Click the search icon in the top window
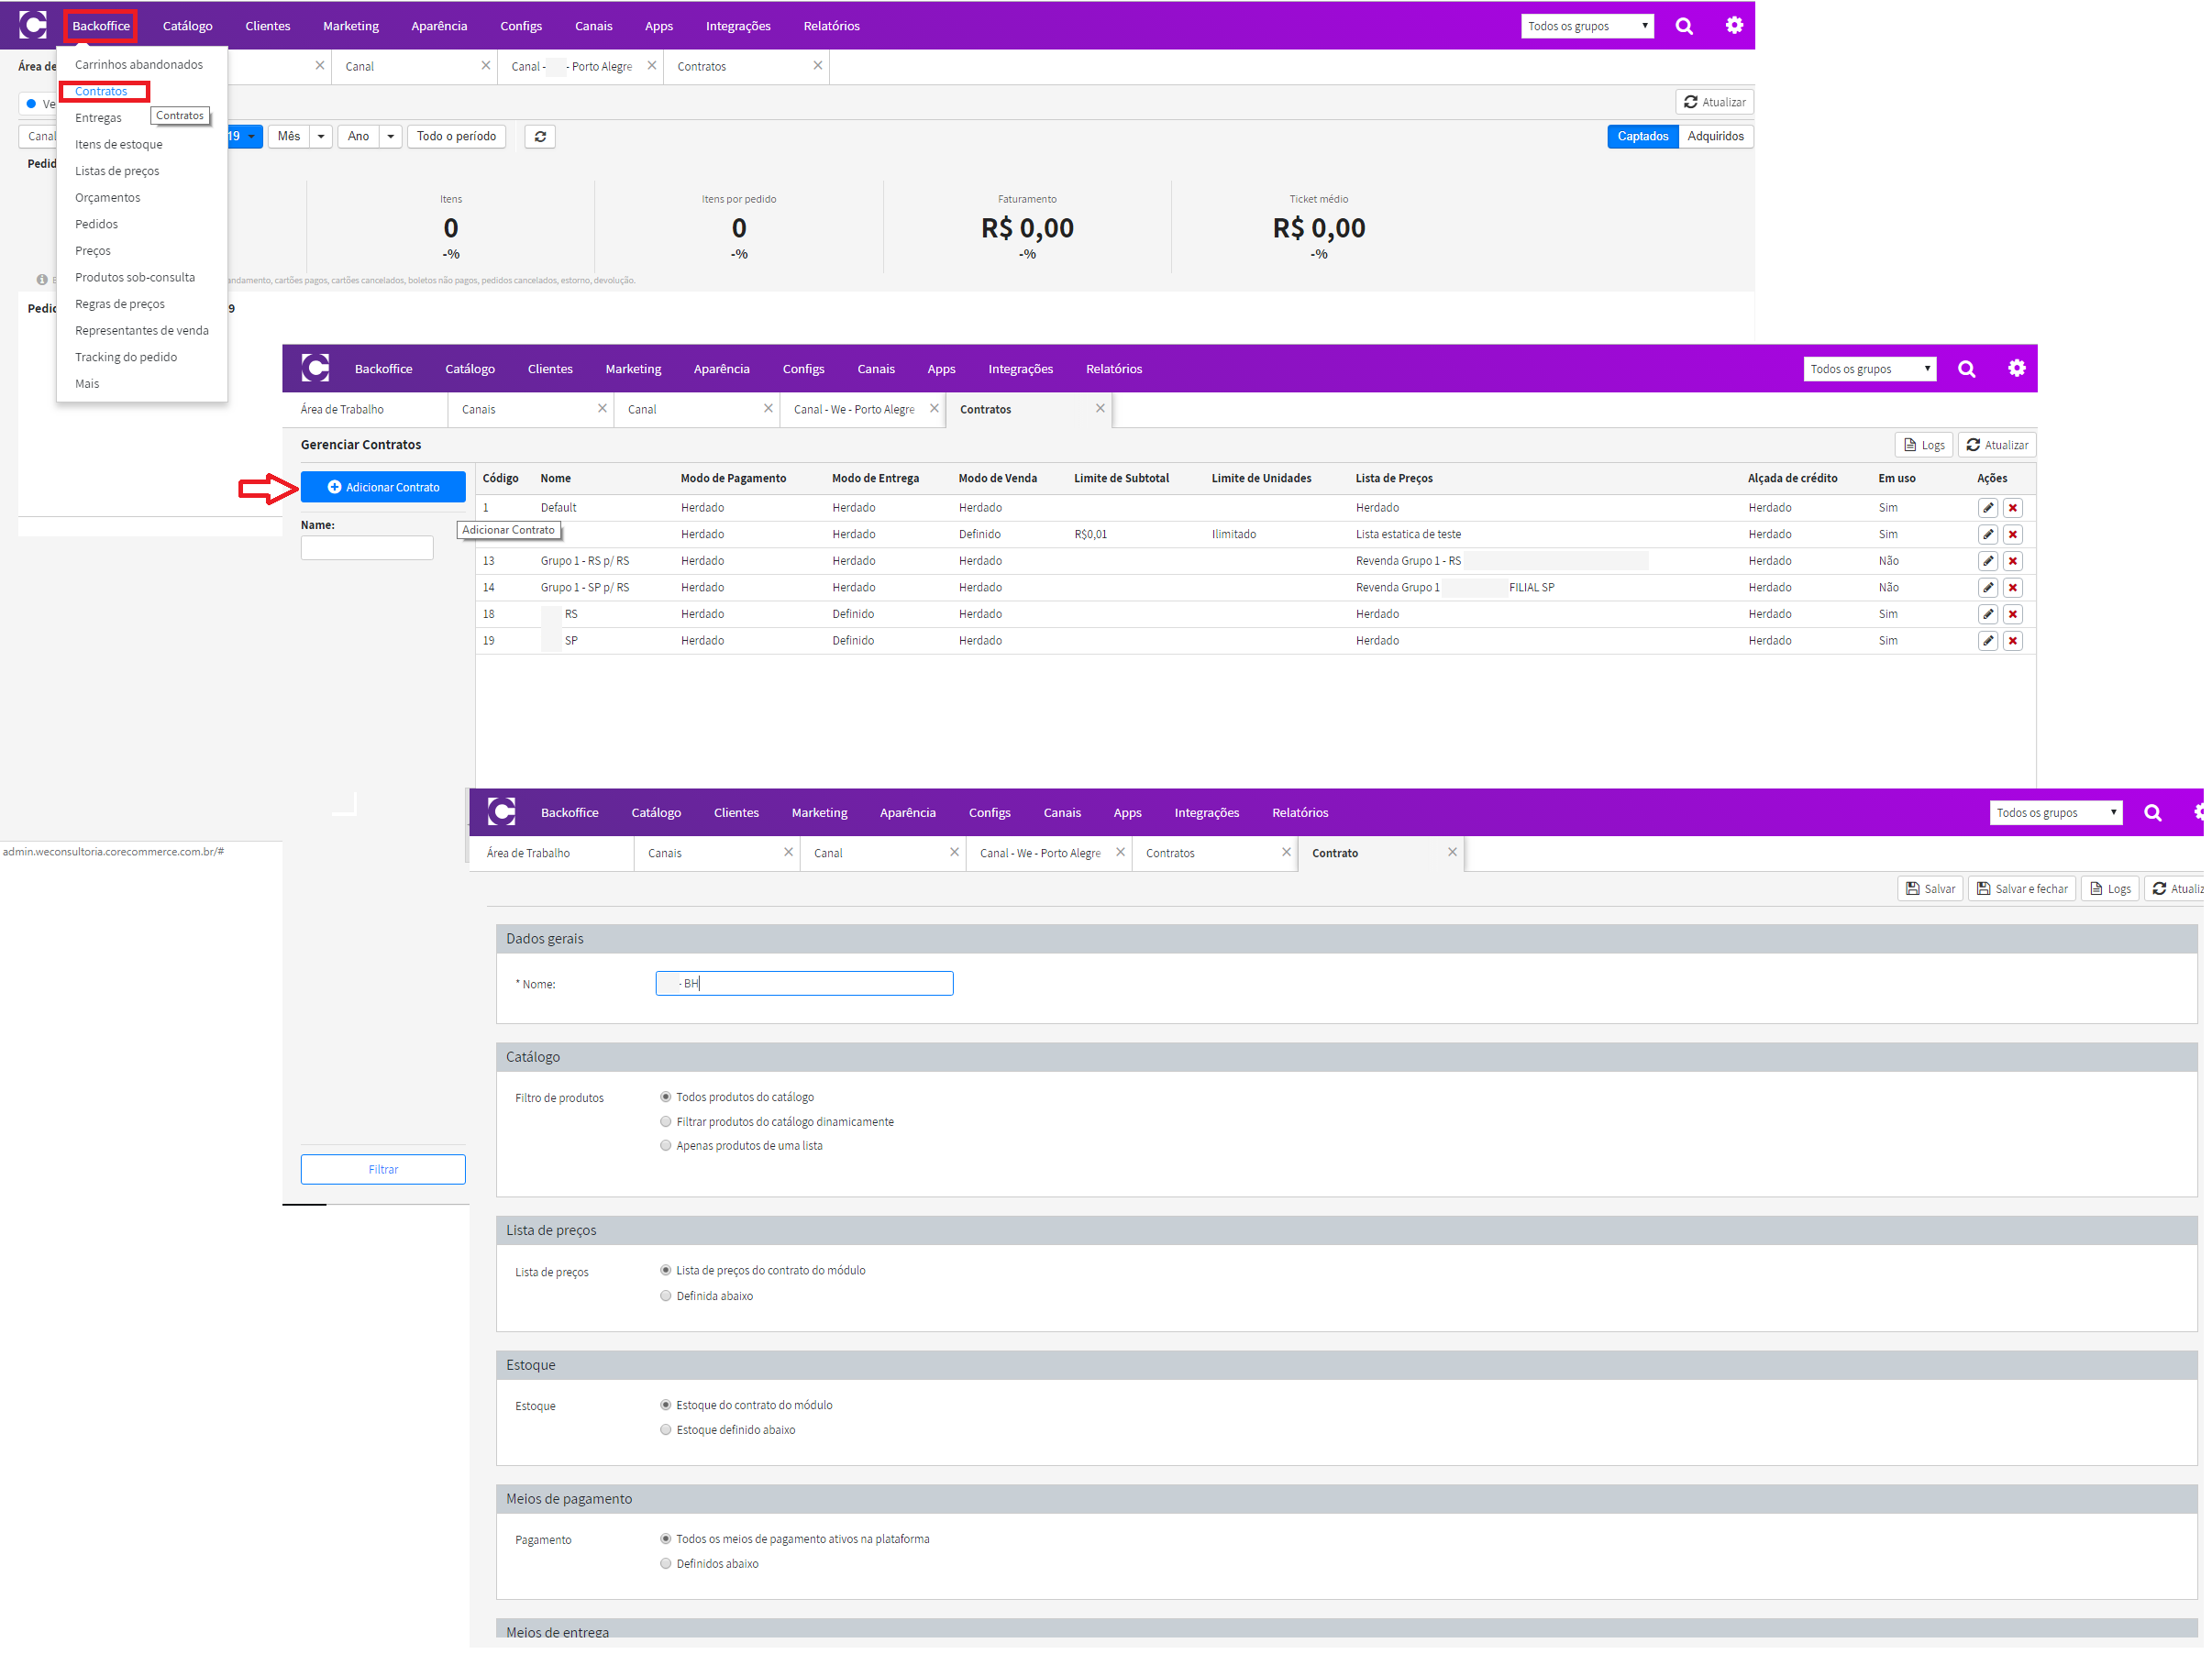 click(x=1684, y=26)
